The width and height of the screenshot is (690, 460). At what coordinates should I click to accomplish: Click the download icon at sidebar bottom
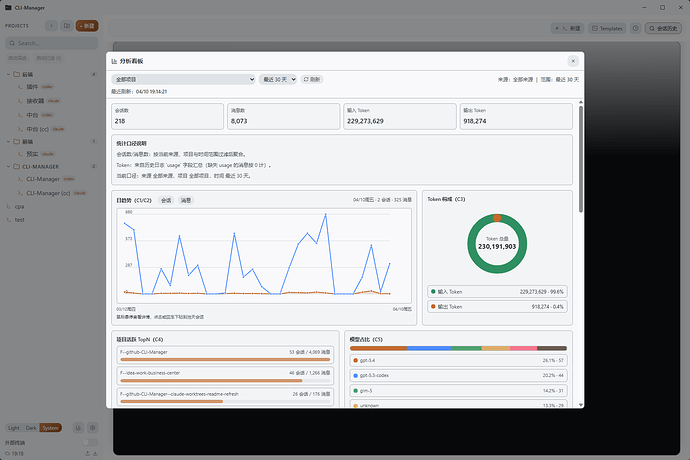pyautogui.click(x=95, y=453)
